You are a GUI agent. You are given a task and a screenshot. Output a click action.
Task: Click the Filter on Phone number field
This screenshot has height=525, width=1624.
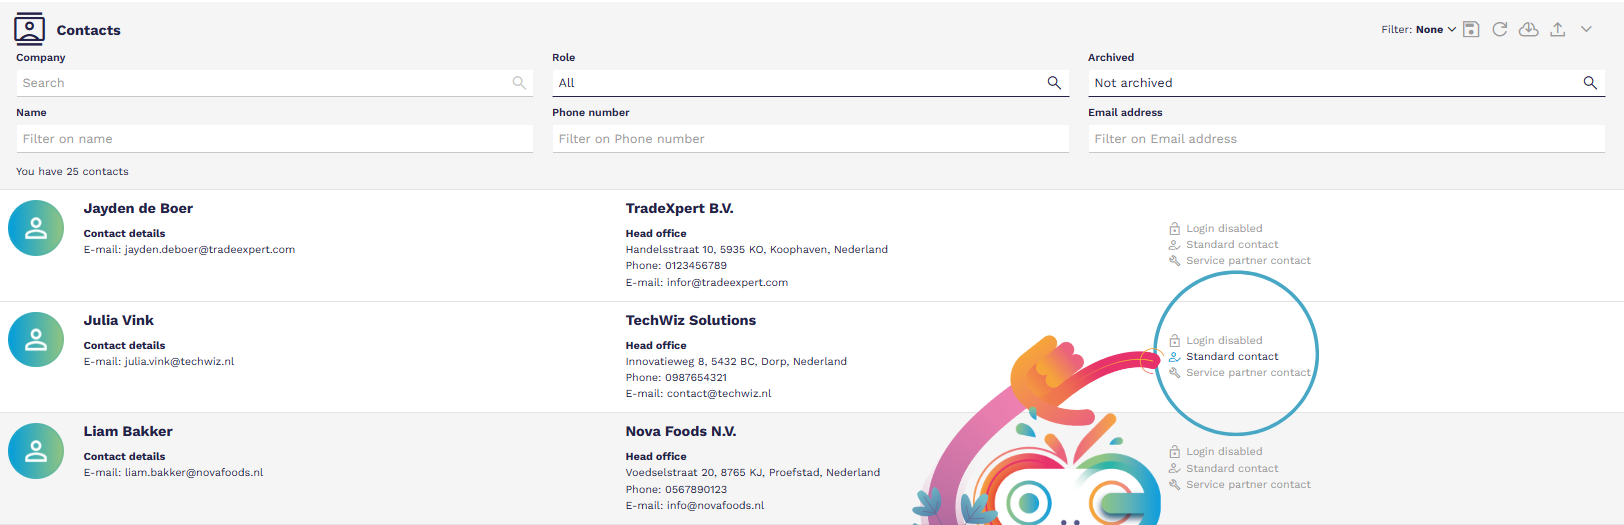(x=810, y=139)
